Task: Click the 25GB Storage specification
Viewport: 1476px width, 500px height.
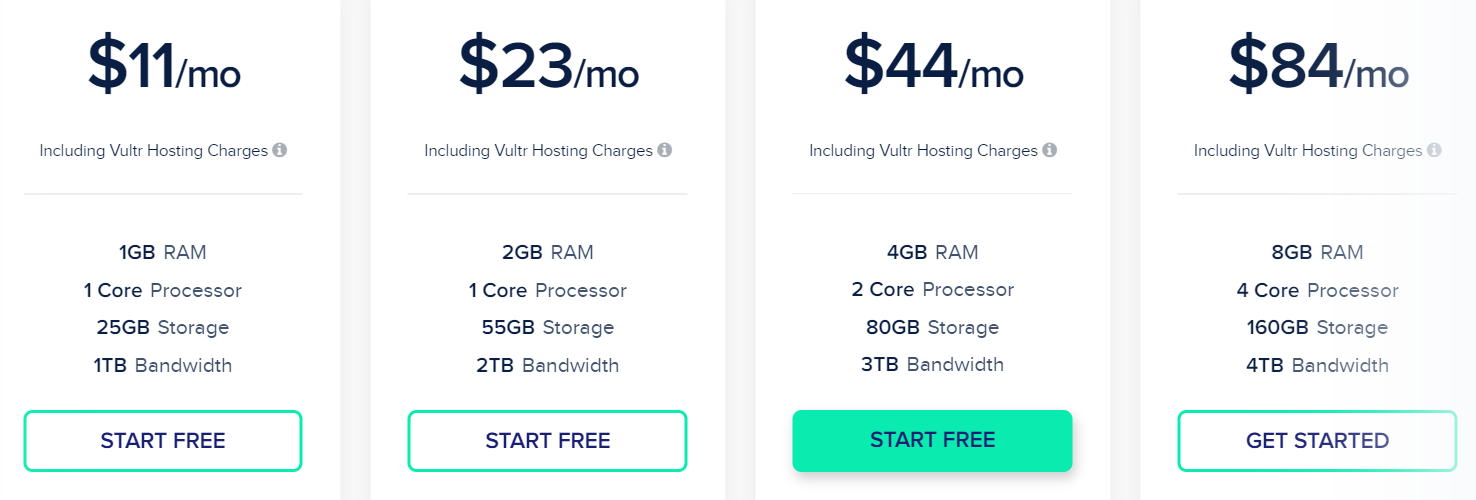Action: (163, 328)
